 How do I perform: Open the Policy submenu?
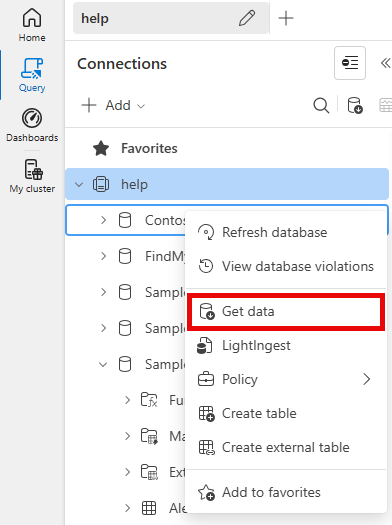286,379
